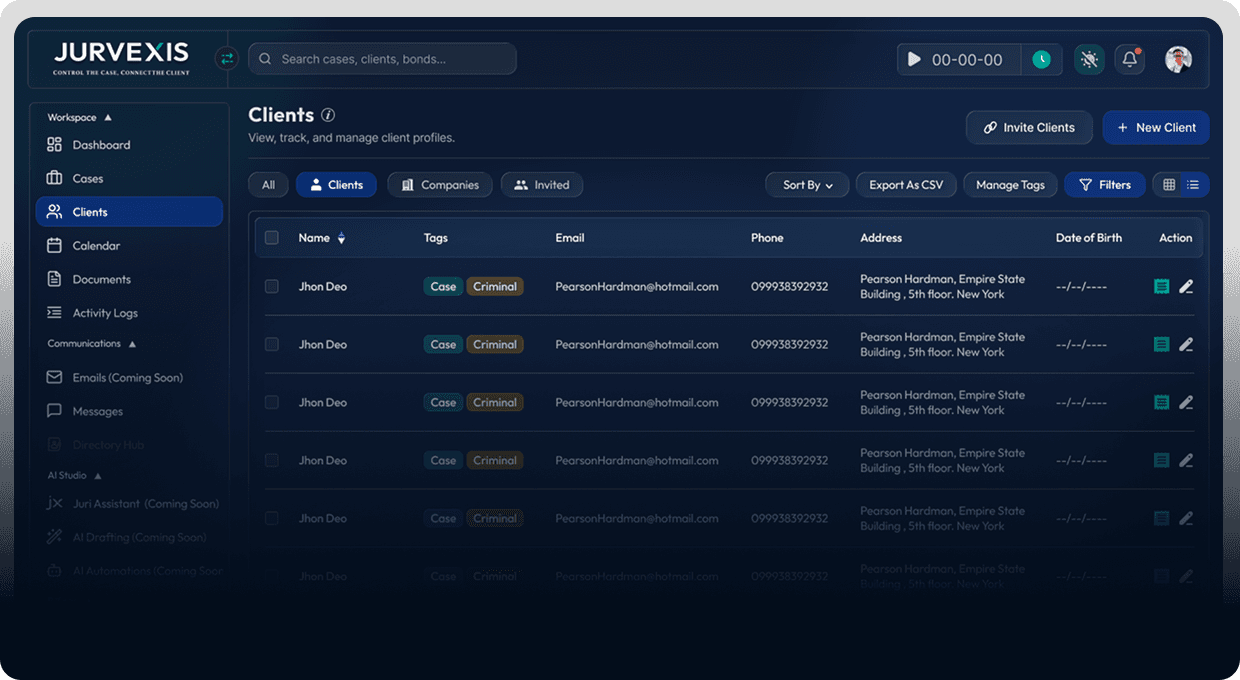Switch to list view
The image size is (1240, 680).
click(1194, 185)
